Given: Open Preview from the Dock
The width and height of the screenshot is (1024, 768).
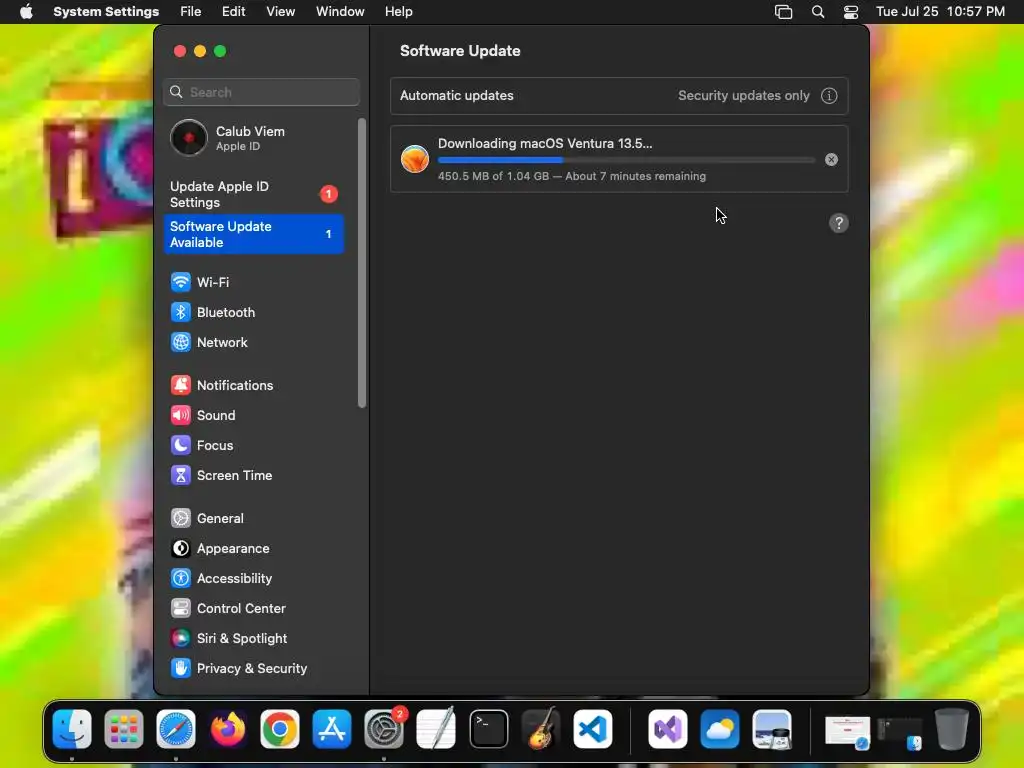Looking at the screenshot, I should tap(772, 729).
